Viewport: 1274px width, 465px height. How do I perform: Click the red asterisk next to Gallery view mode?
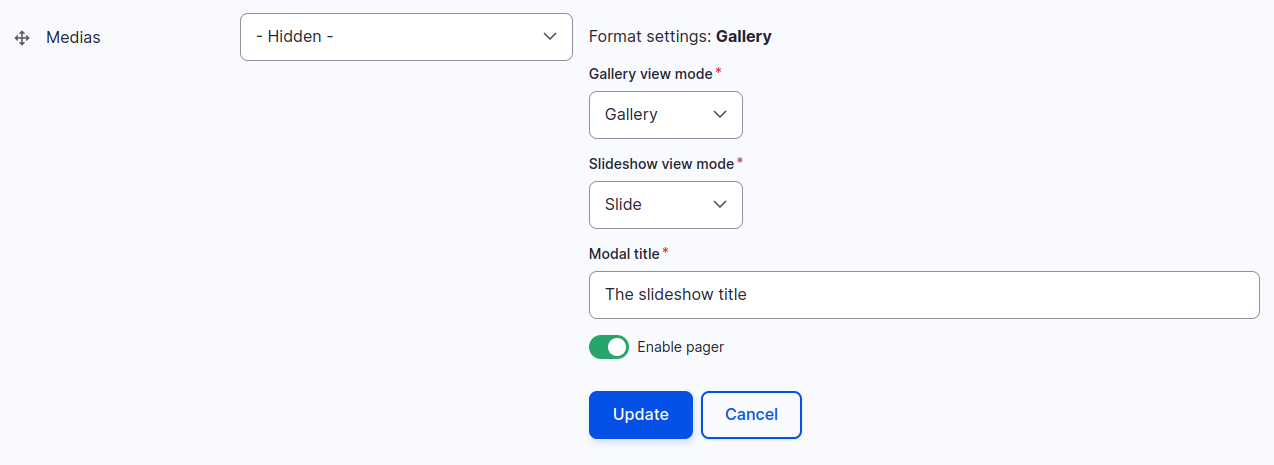click(718, 72)
